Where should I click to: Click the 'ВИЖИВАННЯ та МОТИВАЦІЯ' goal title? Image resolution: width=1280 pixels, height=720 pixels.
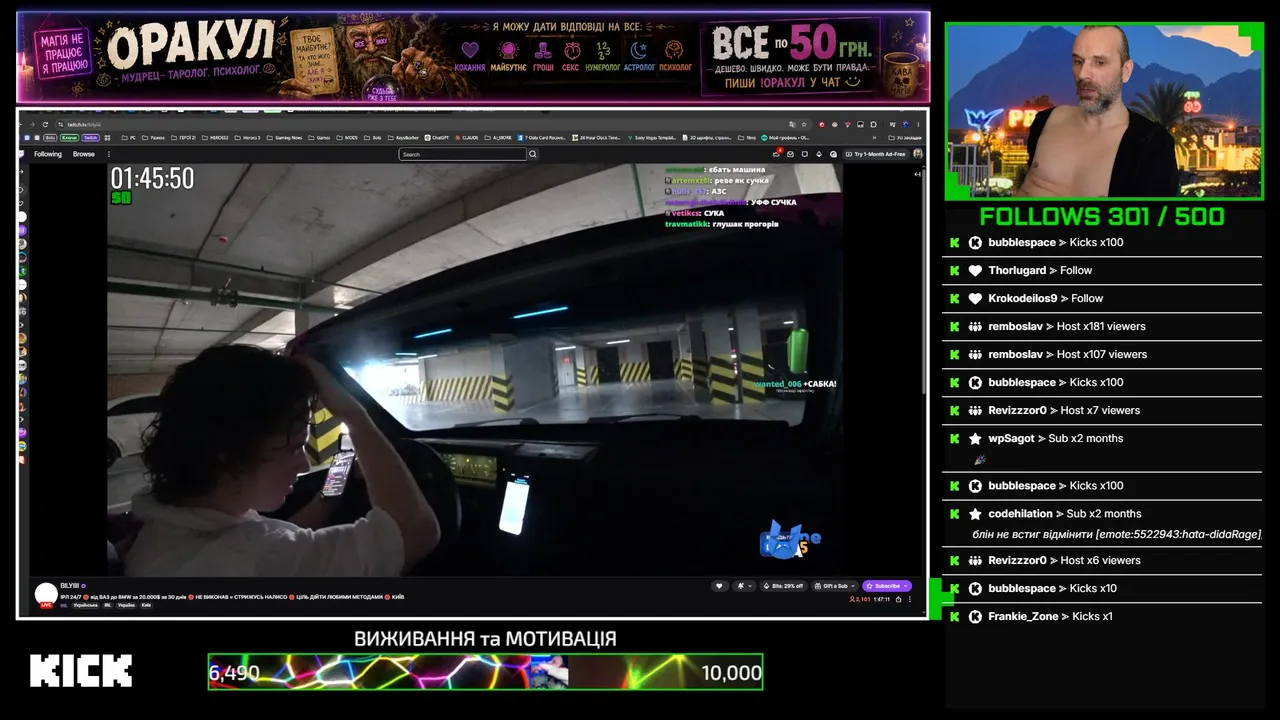(x=485, y=638)
